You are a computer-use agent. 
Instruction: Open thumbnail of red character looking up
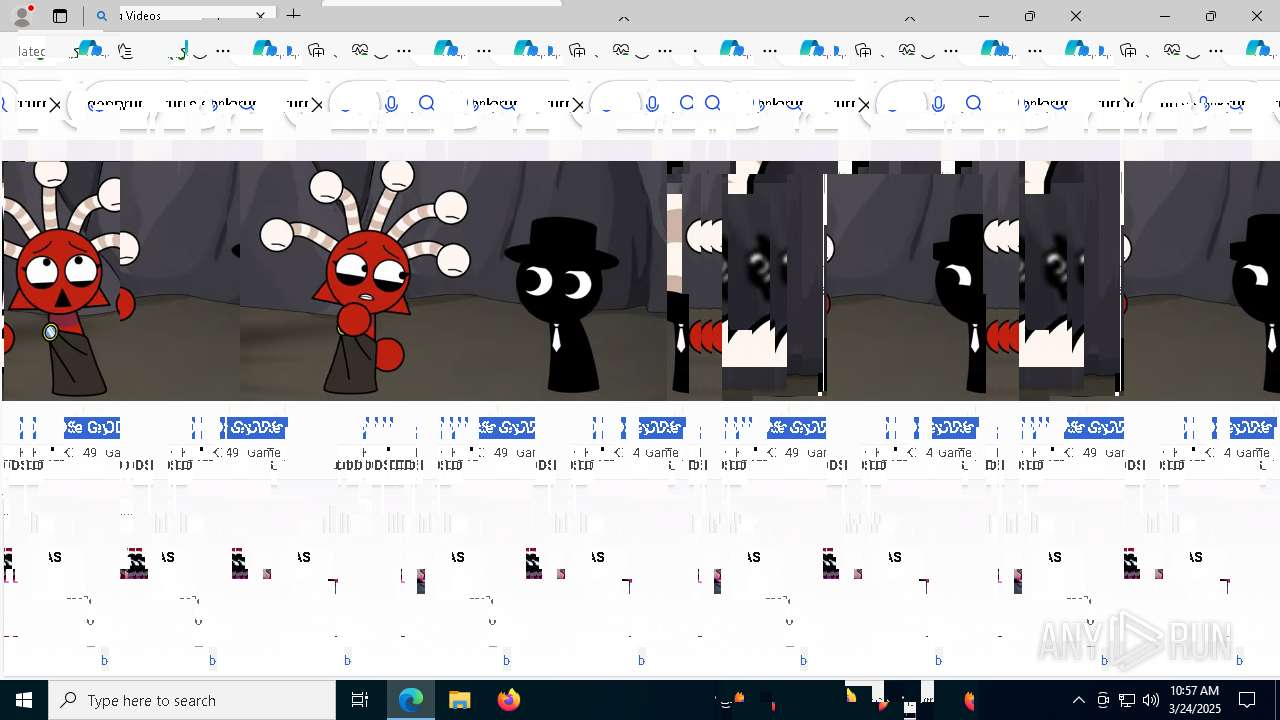click(61, 280)
